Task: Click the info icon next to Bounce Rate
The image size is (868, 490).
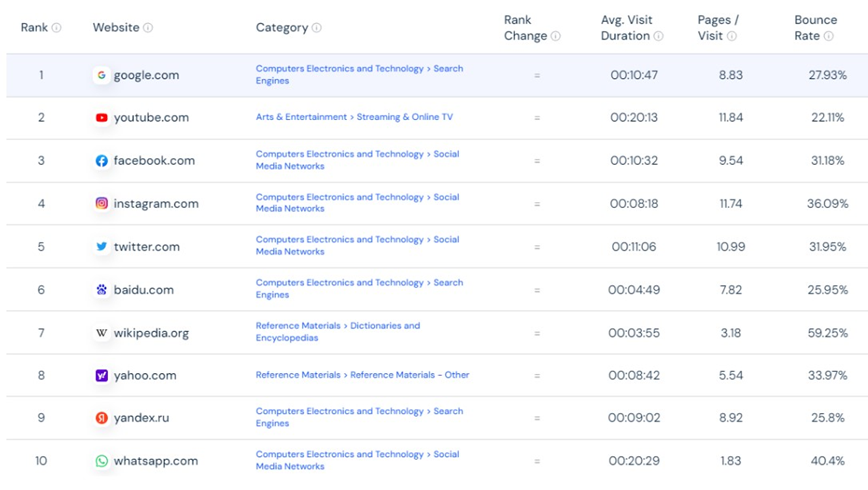Action: (x=829, y=36)
